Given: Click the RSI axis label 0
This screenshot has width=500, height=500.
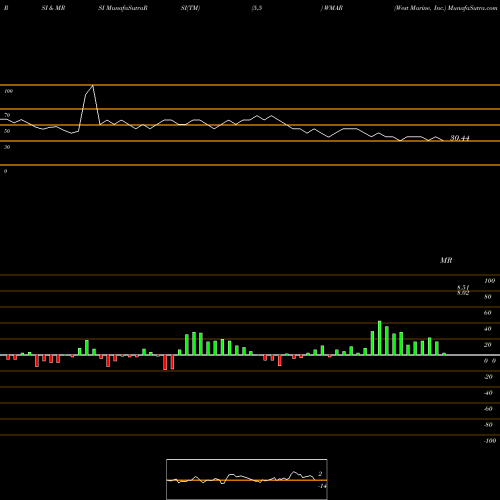Looking at the screenshot, I should pos(5,171).
